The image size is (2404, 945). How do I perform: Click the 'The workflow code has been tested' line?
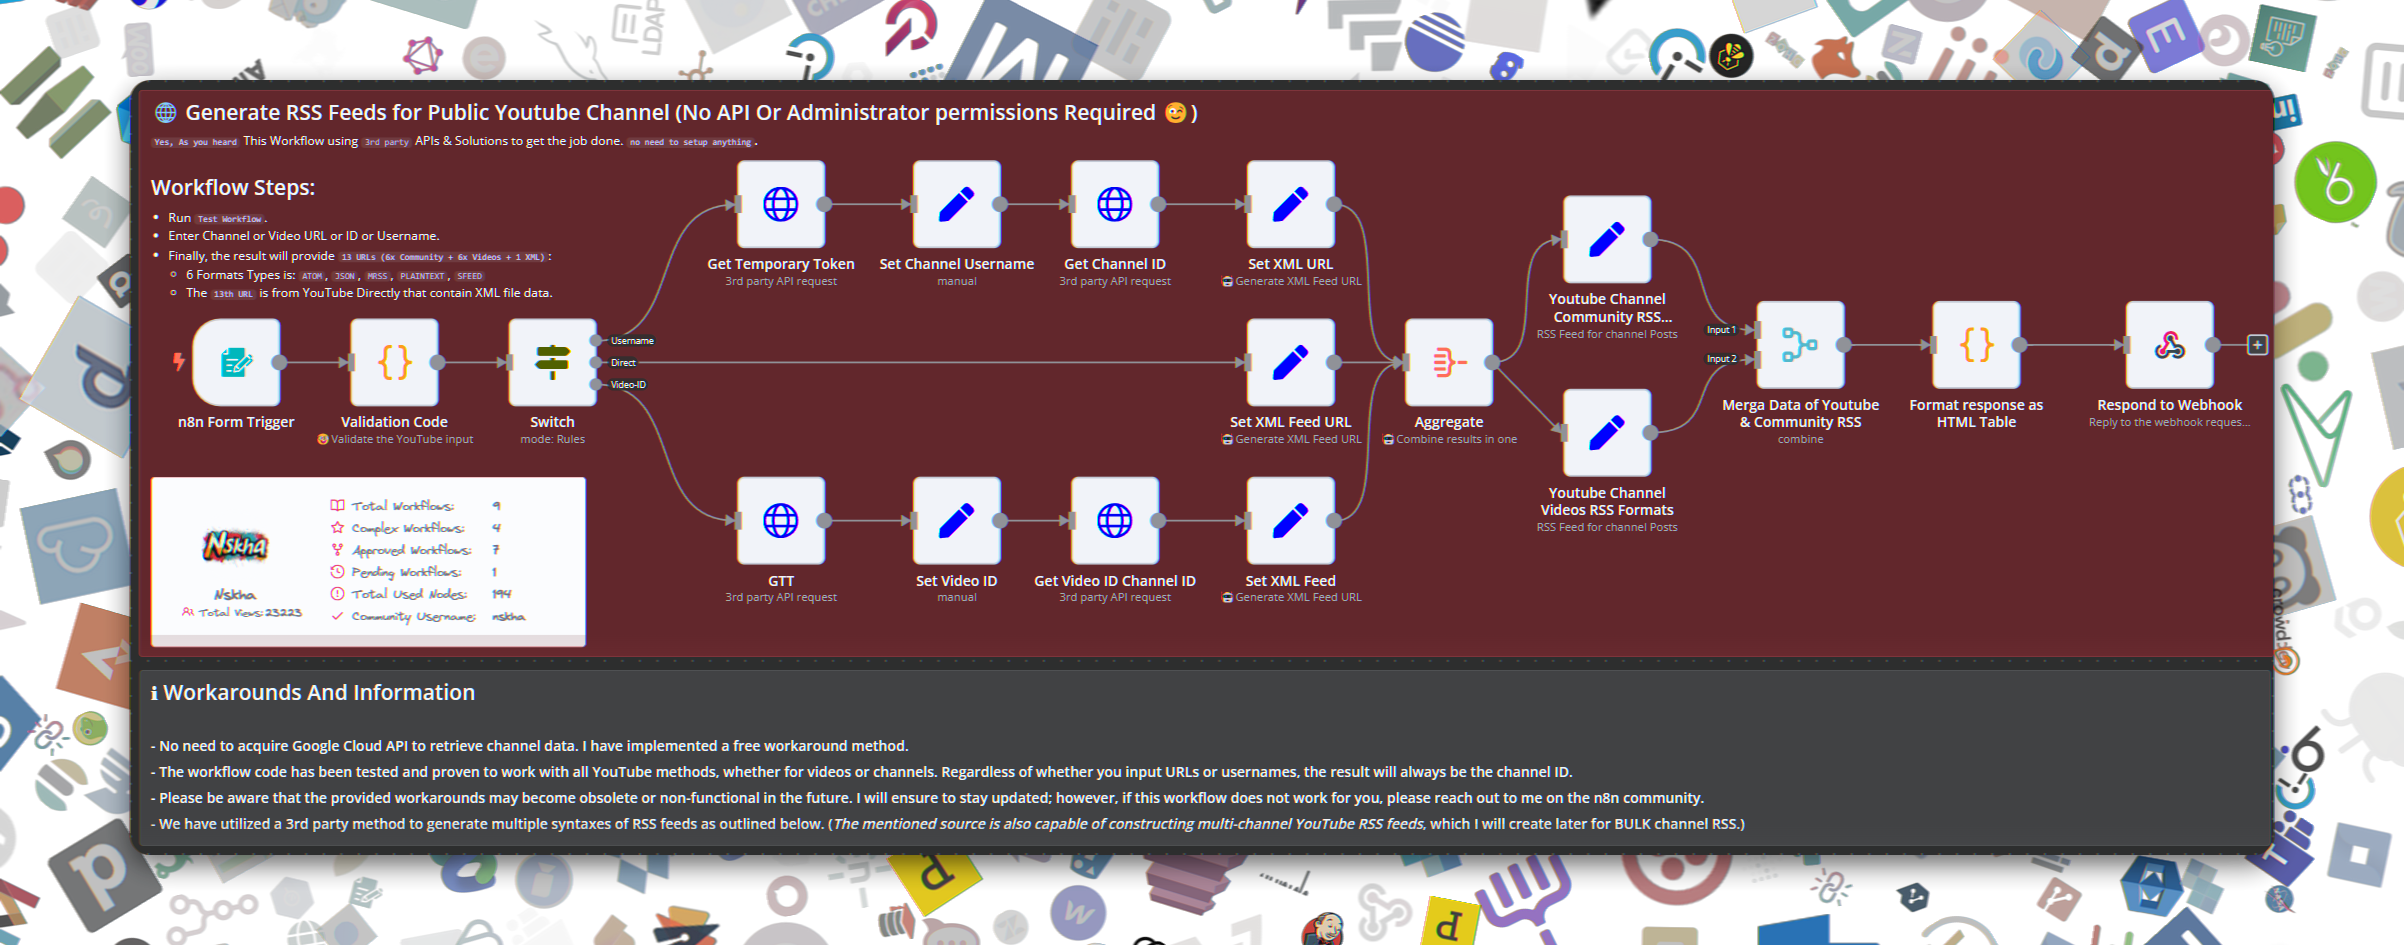point(862,772)
